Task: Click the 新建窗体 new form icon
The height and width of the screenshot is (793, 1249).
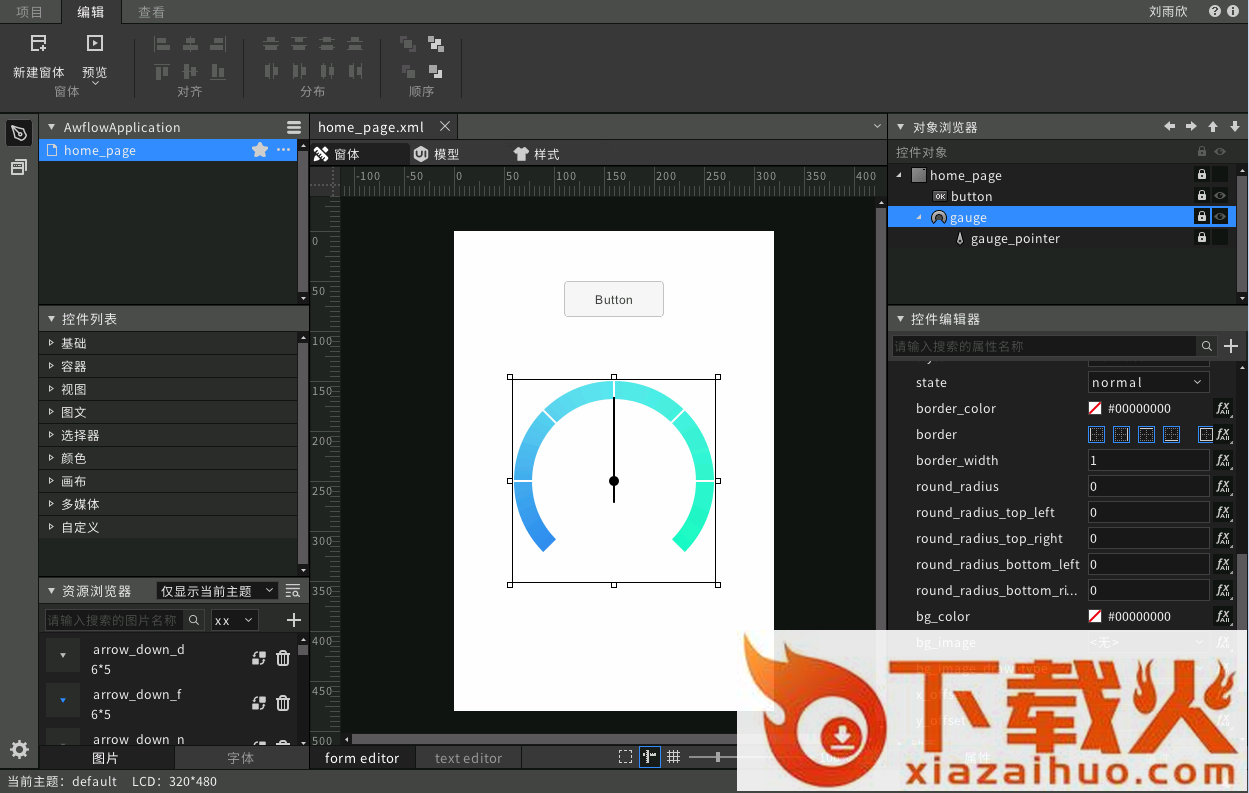Action: [38, 43]
